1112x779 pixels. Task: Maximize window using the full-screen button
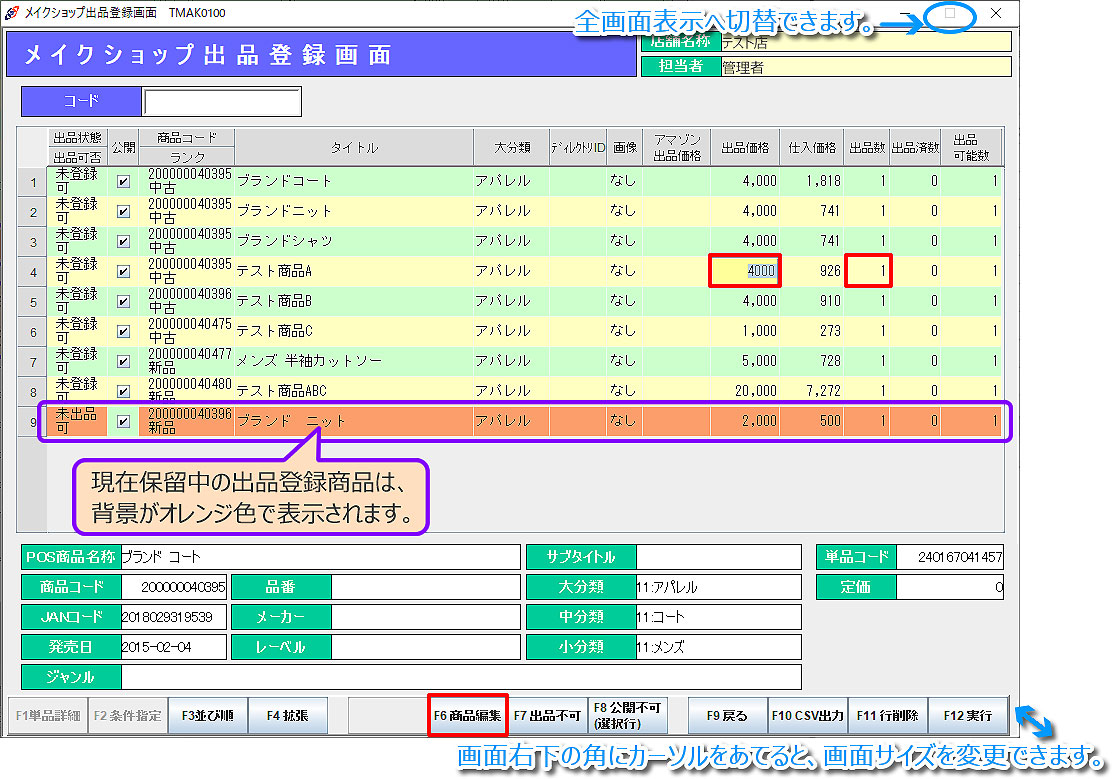click(x=950, y=14)
